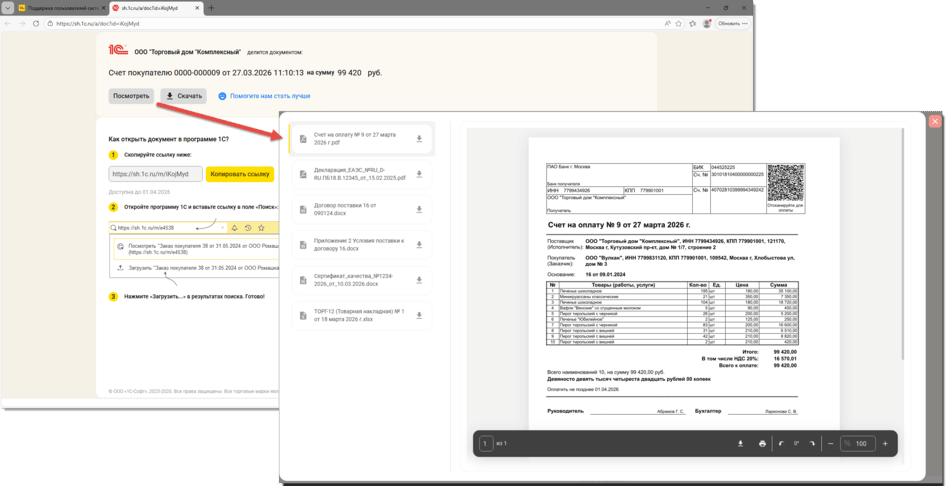Click the page number field in viewer

[485, 443]
